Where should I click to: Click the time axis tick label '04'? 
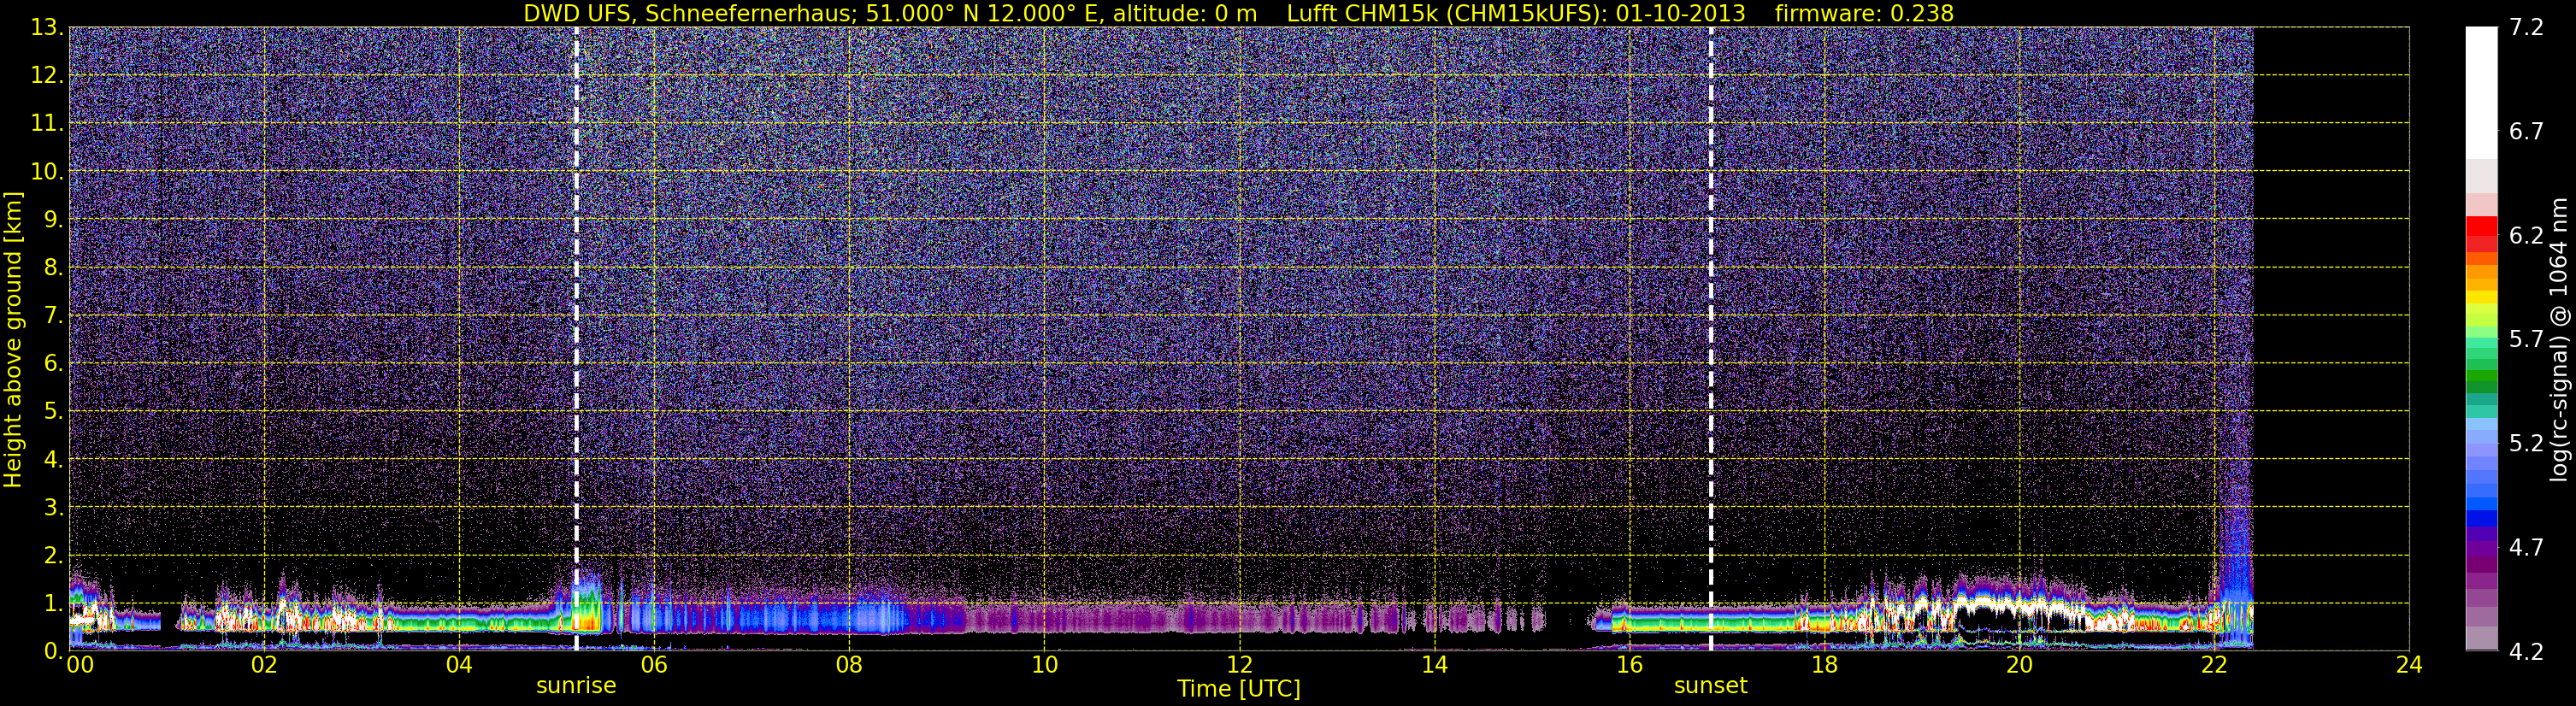tap(459, 664)
